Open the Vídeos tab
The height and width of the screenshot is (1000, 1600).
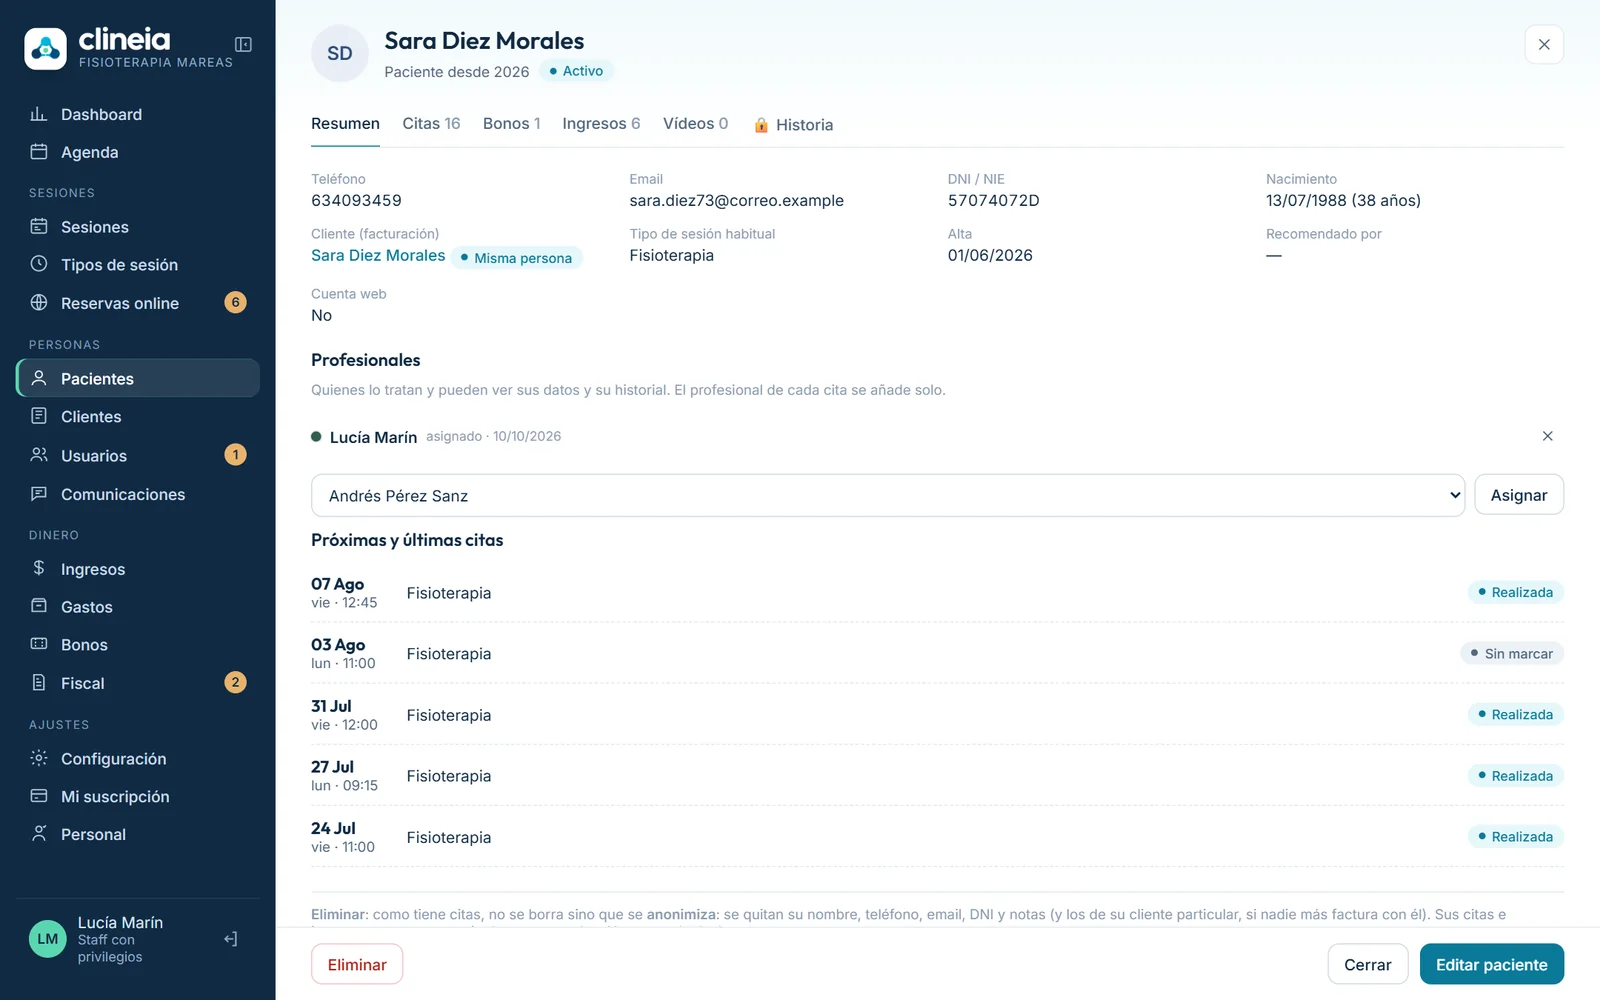click(x=695, y=124)
